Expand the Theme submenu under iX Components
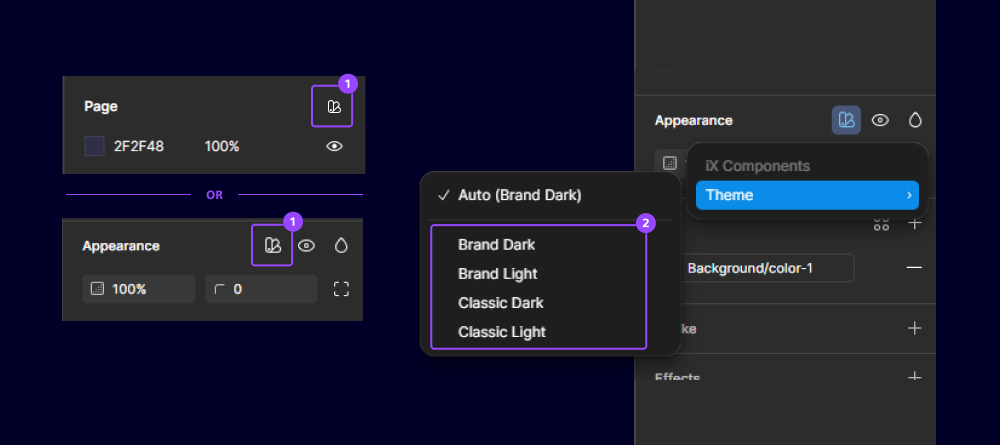 tap(807, 195)
